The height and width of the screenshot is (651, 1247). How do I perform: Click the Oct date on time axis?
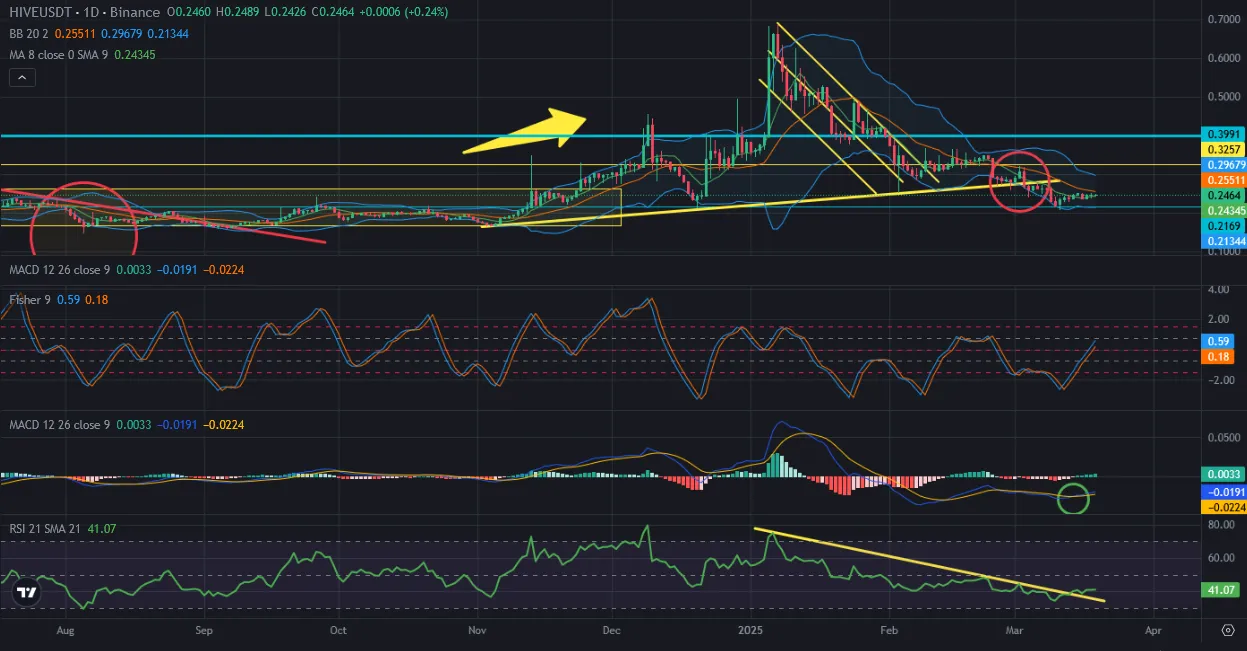coord(338,631)
